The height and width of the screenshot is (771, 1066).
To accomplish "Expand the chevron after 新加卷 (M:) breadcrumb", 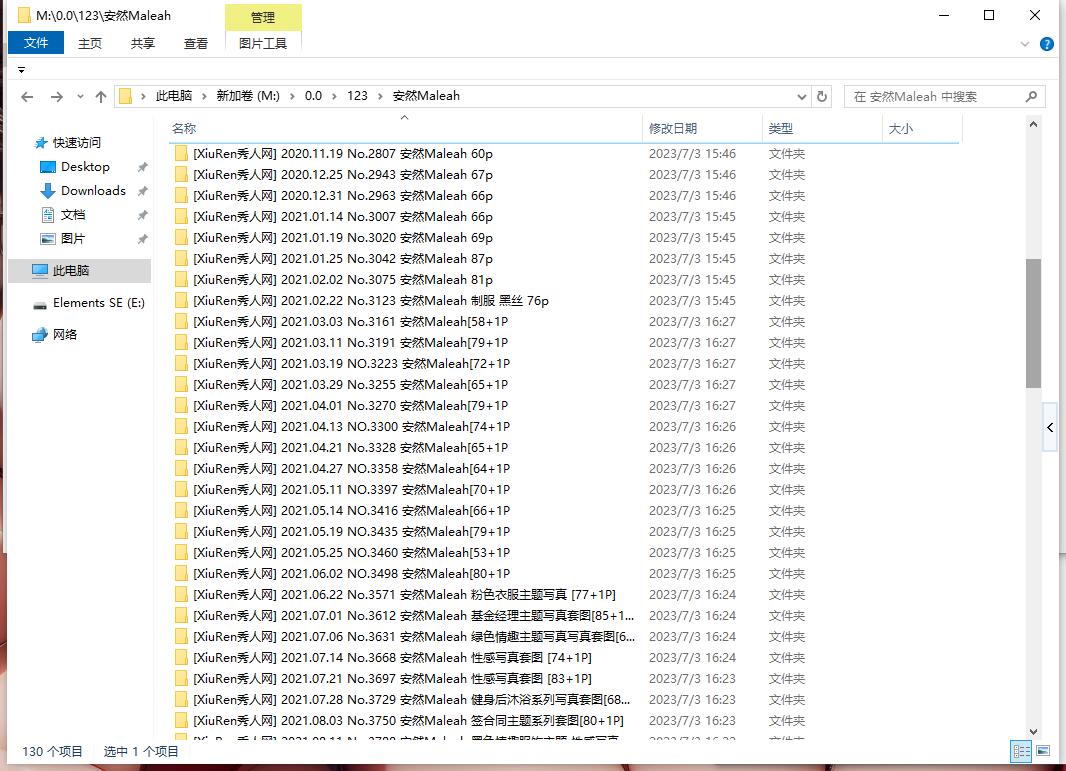I will point(292,97).
